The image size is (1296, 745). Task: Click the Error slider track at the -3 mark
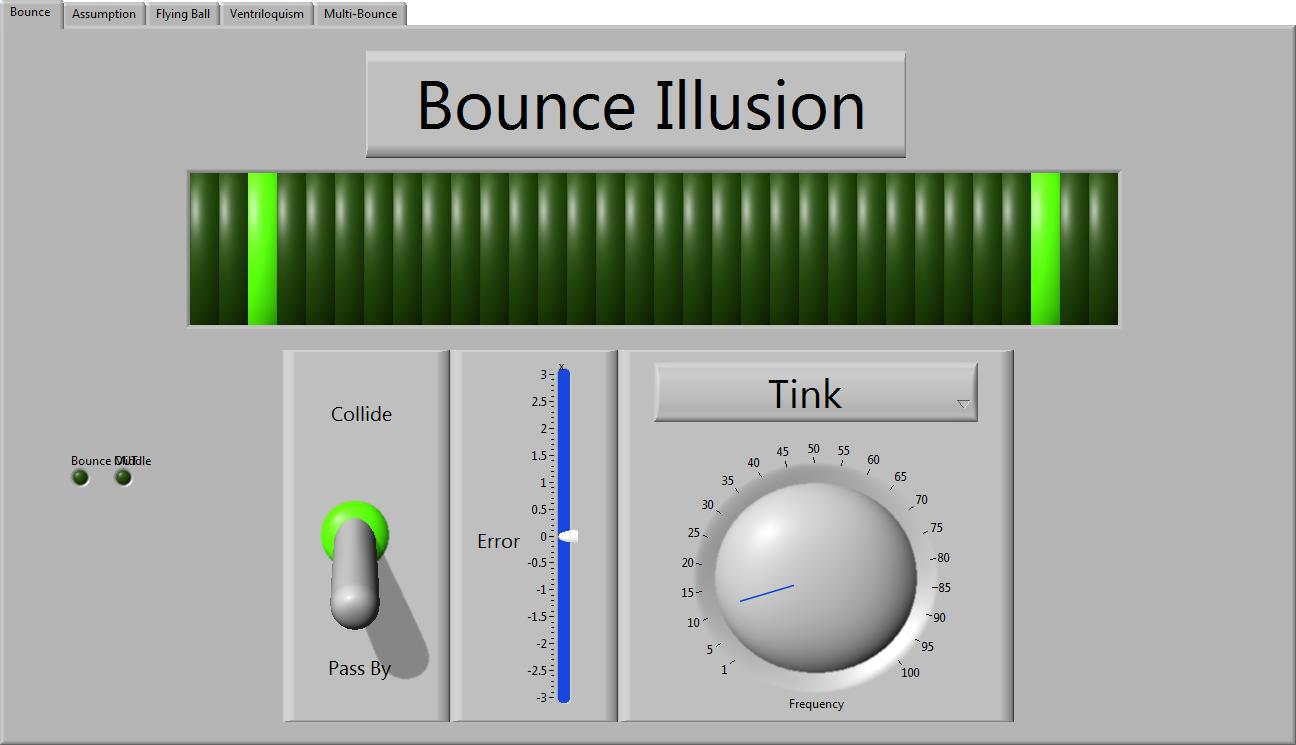564,697
